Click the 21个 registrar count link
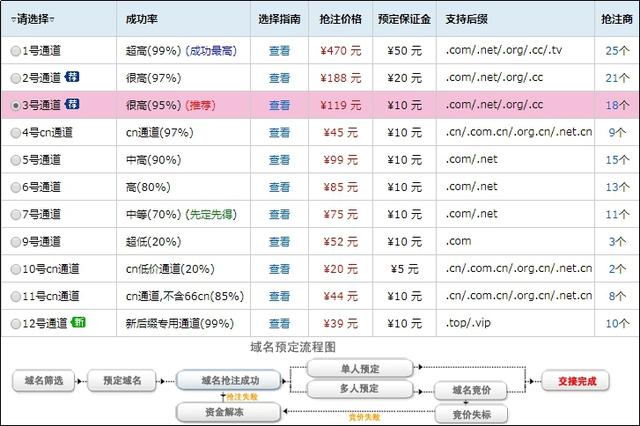Viewport: 640px width, 426px height. (617, 78)
